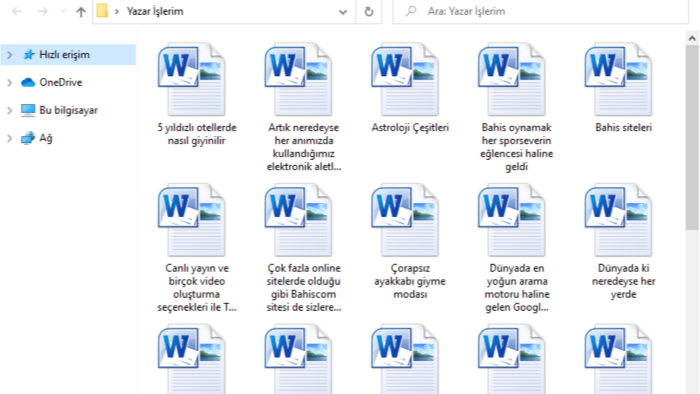Click the folder icon in address bar
This screenshot has width=700, height=394.
pyautogui.click(x=102, y=11)
